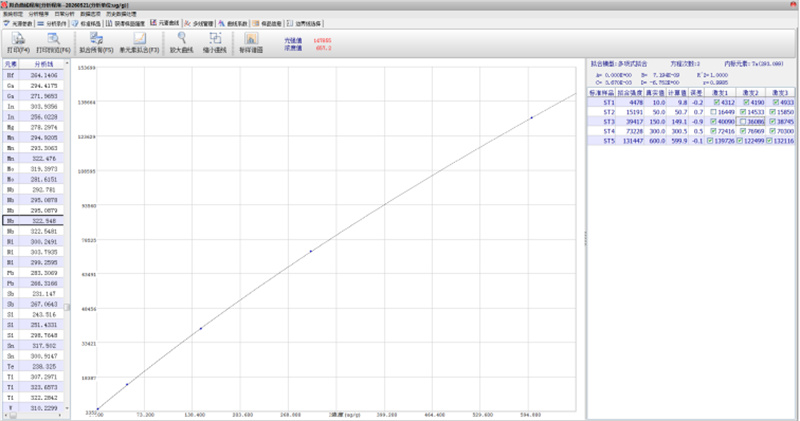
Task: Select analysis line 243.516 row
Action: click(33, 314)
